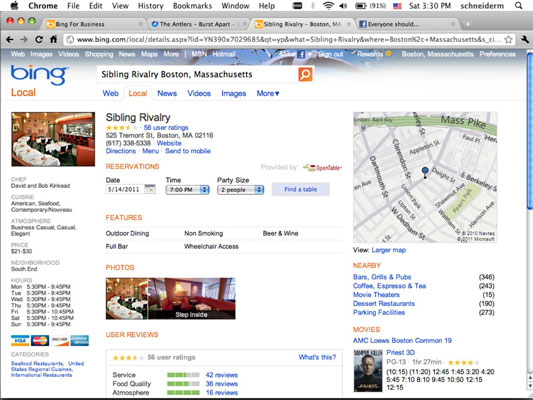The width and height of the screenshot is (533, 400).
Task: Click the MasterCard icon
Action: 40,340
